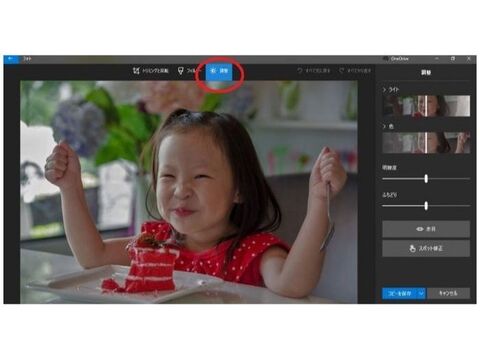Select the Adjustments (調整) tab

[x=219, y=71]
